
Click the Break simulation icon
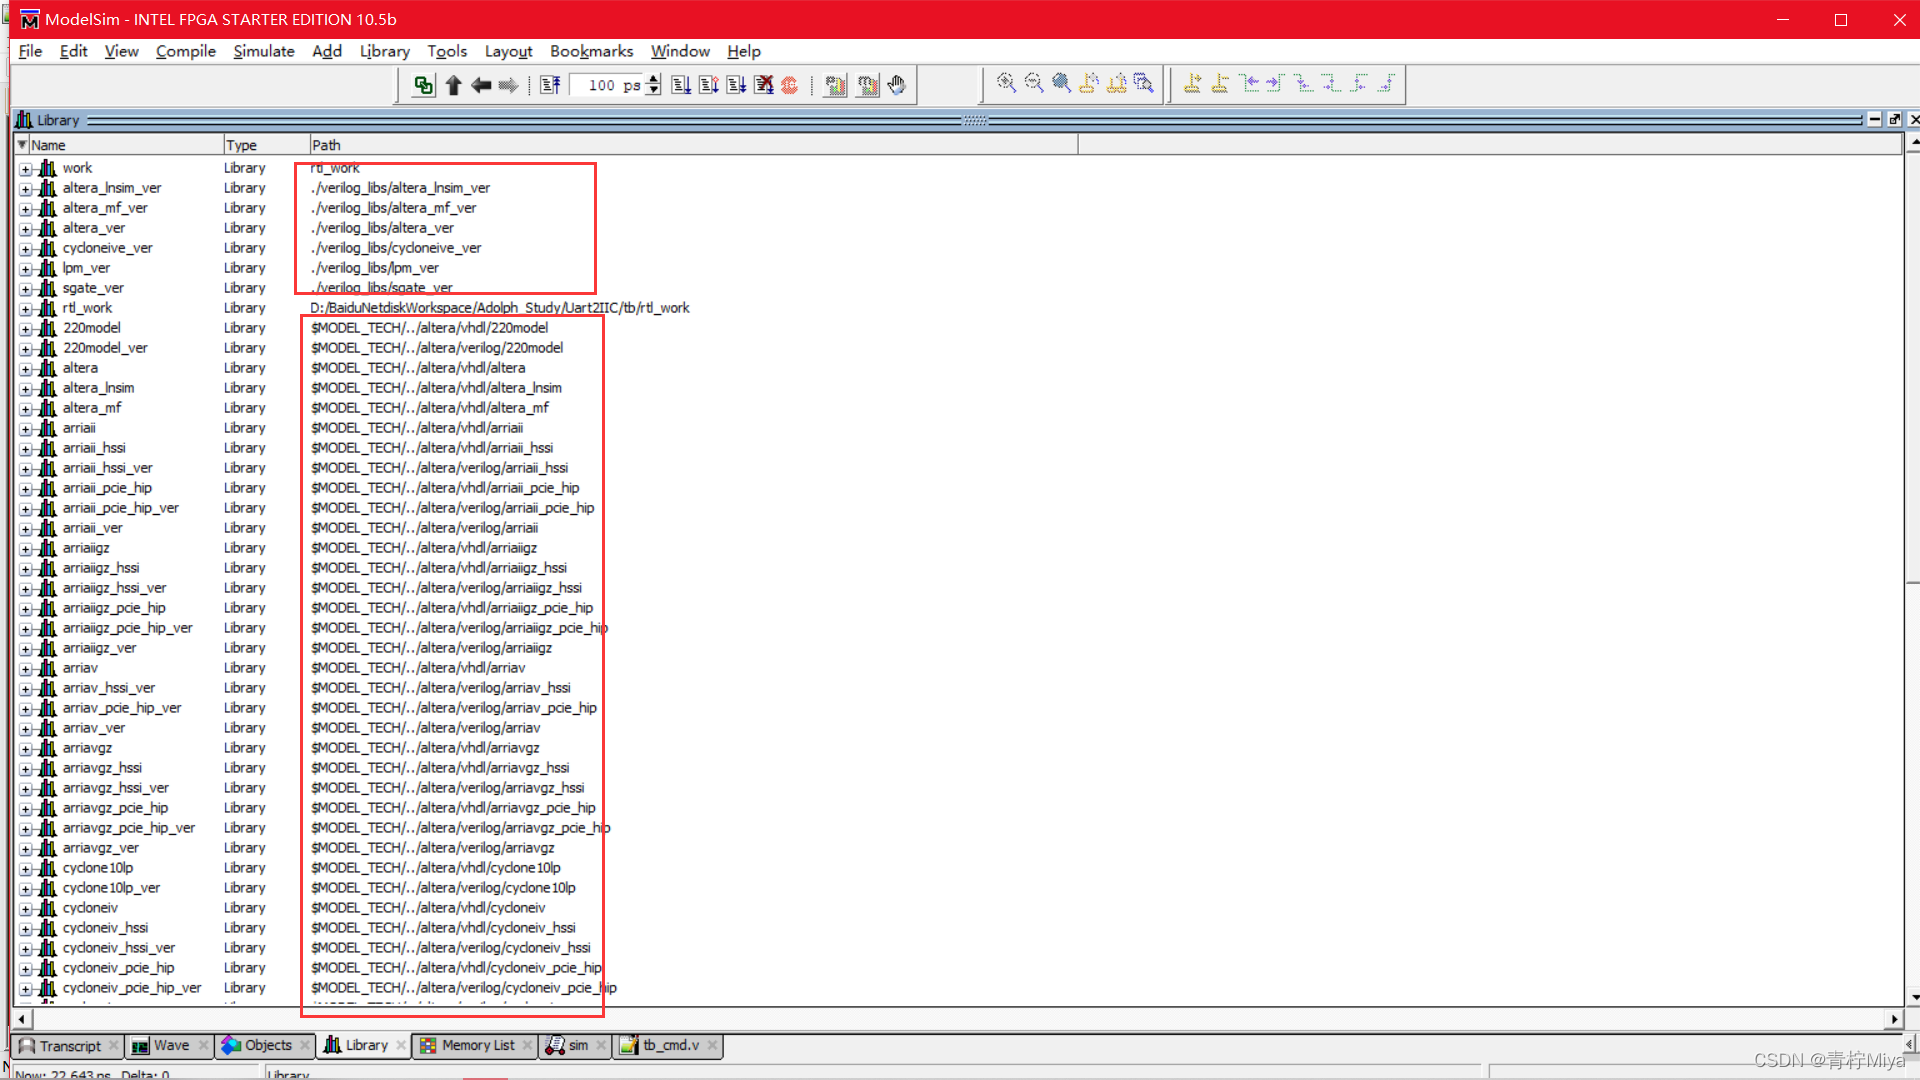764,85
